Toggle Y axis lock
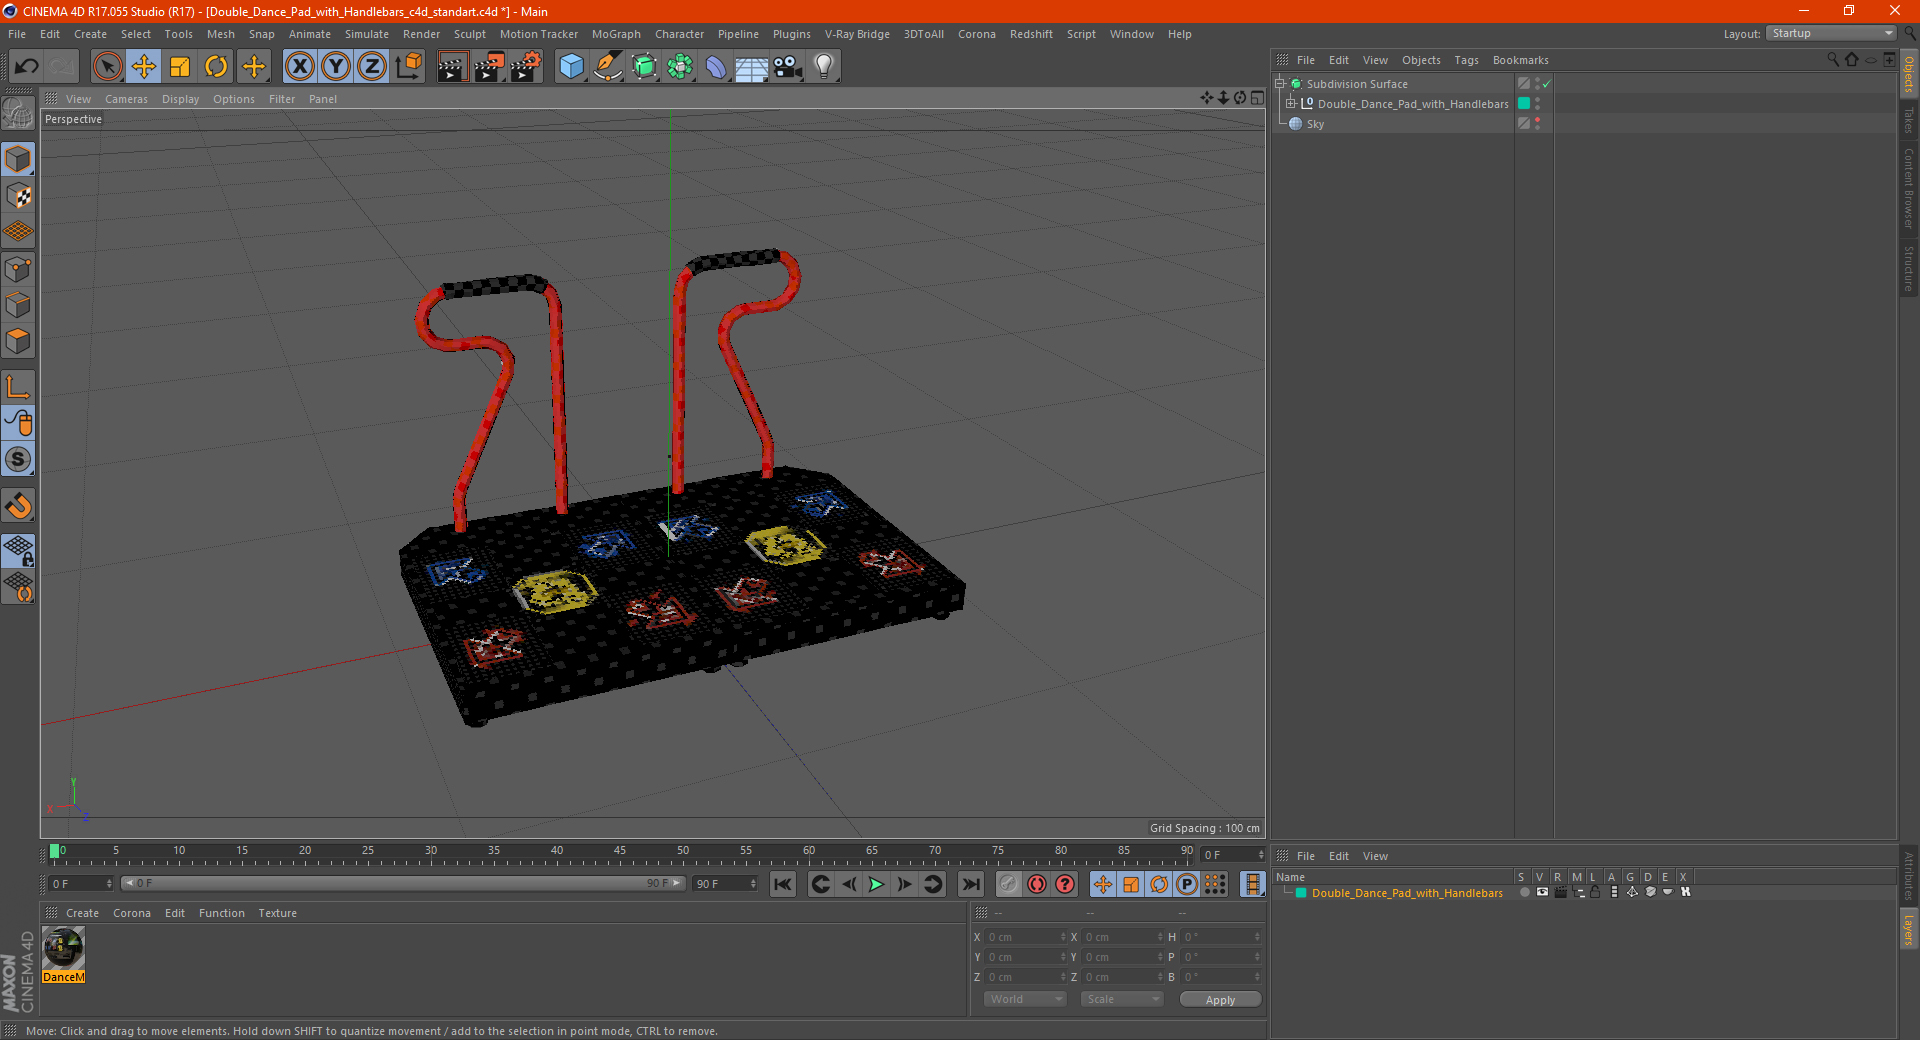The image size is (1920, 1040). coord(336,67)
